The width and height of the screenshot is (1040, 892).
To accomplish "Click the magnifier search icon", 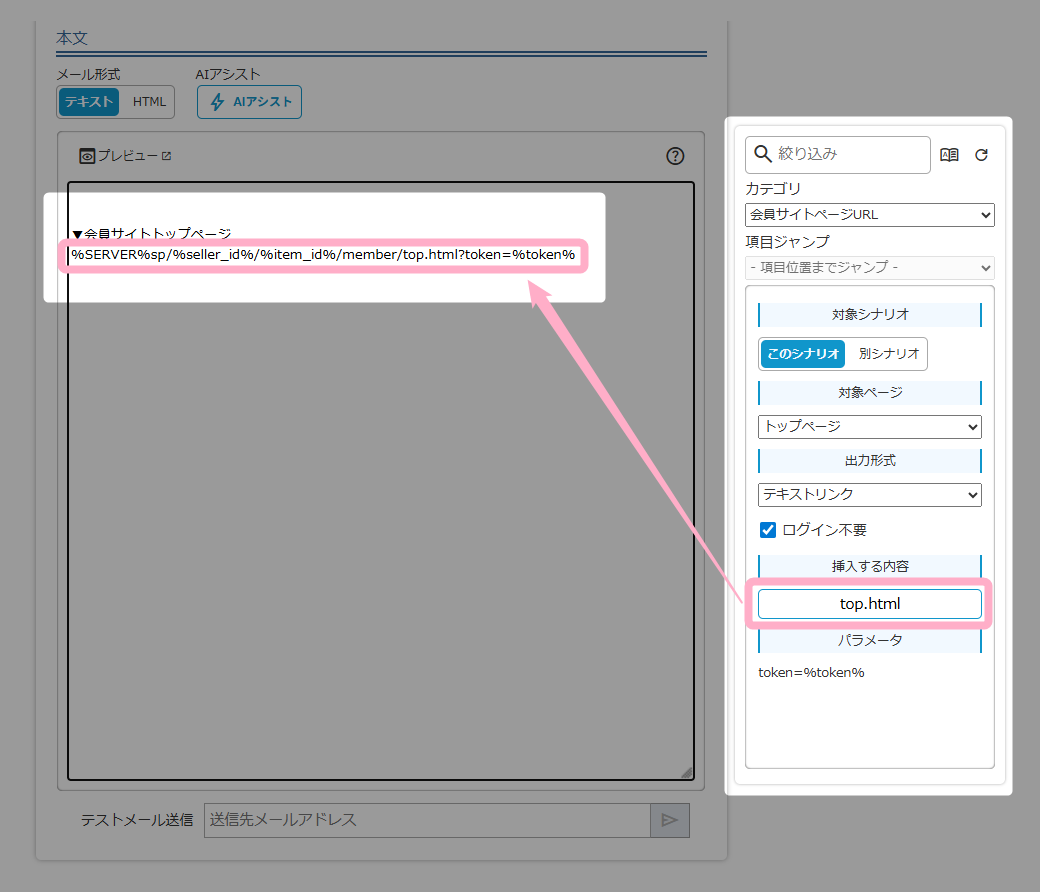I will (763, 154).
